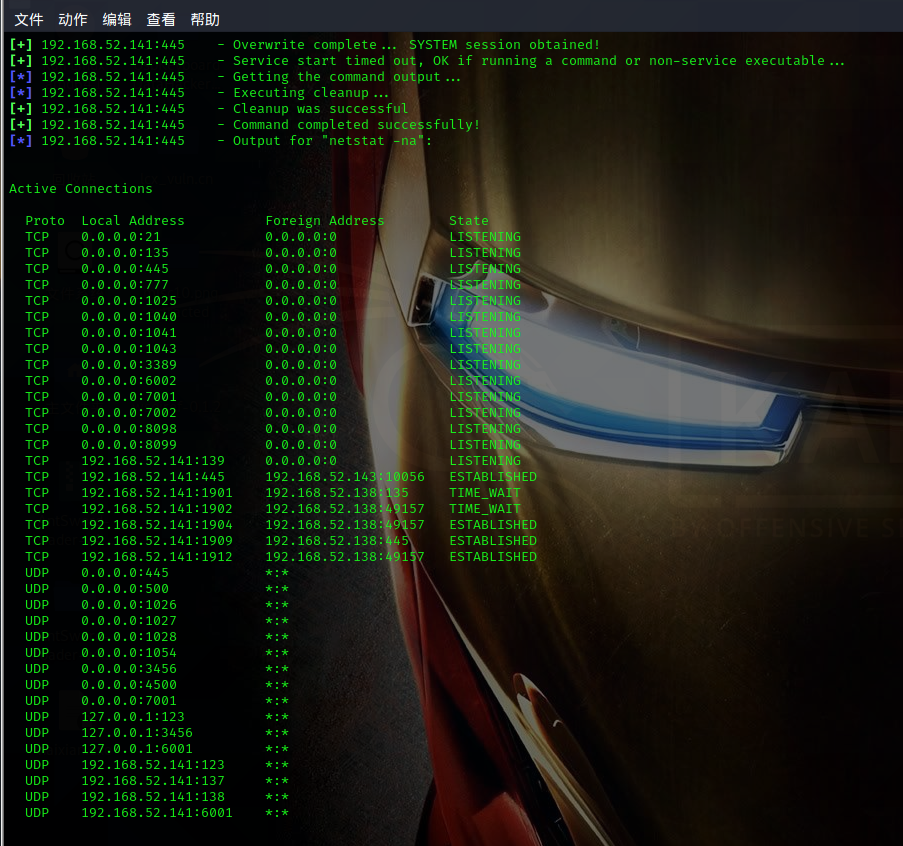
Task: Click local address 0.0.0.0:1041
Action: [129, 333]
